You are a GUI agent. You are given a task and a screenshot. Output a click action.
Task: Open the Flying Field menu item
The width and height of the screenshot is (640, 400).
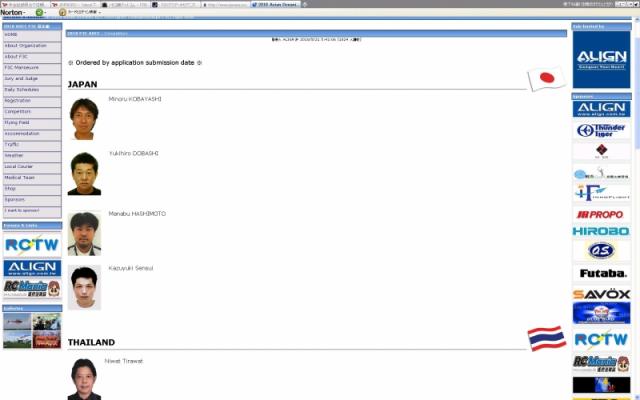pyautogui.click(x=32, y=123)
